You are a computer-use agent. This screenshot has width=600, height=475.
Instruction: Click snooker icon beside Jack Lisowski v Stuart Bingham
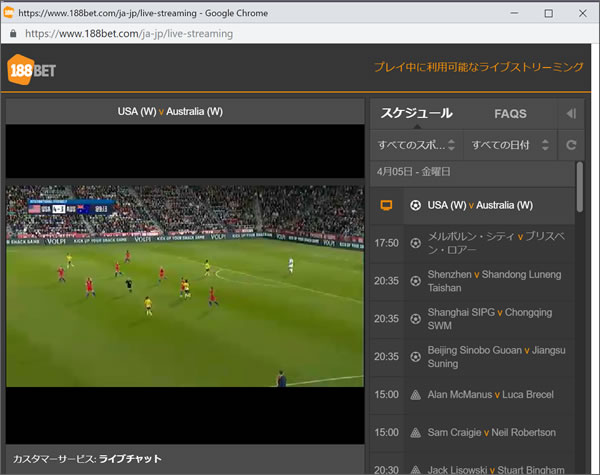point(415,470)
